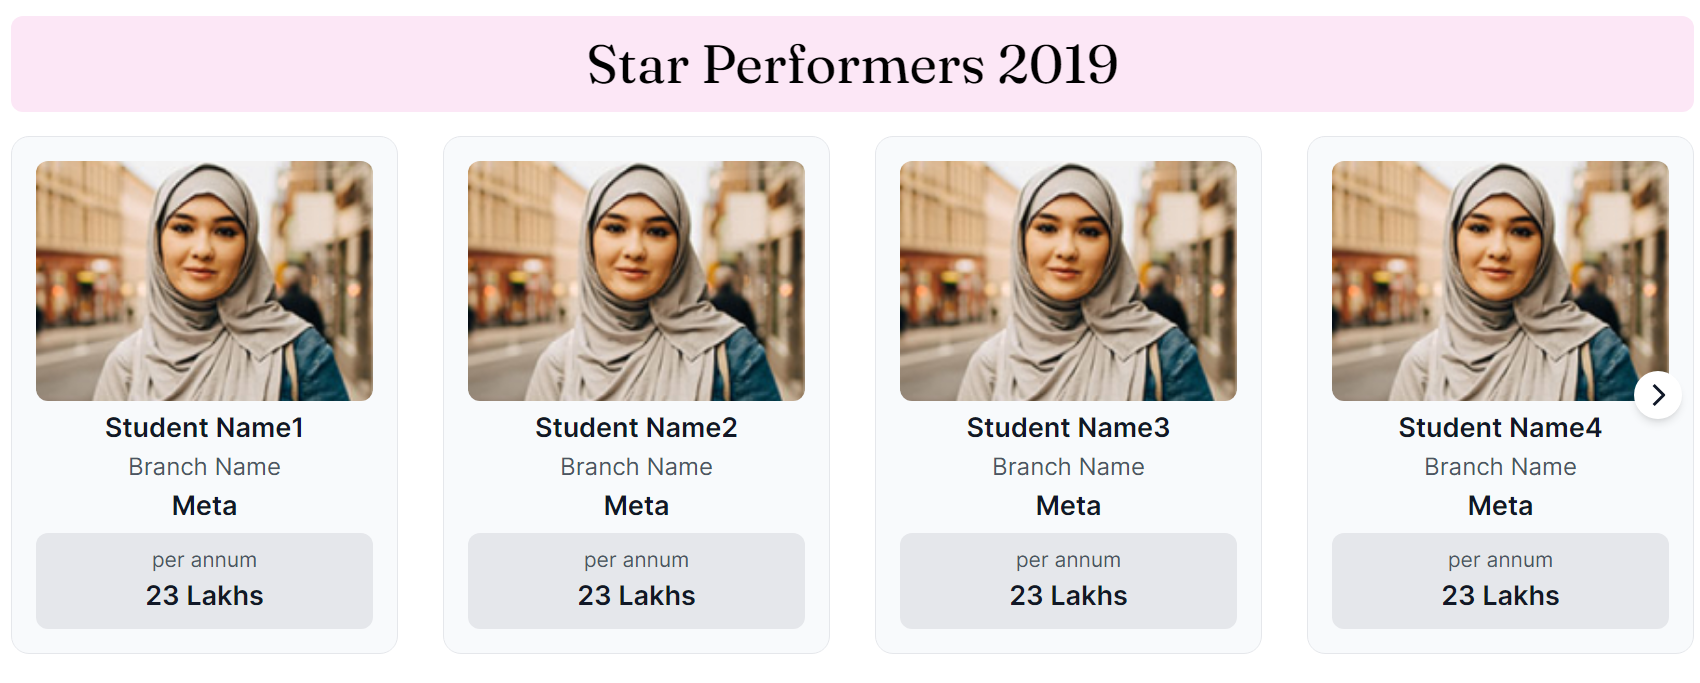
Task: Open Student Name4's photo
Action: click(1500, 280)
